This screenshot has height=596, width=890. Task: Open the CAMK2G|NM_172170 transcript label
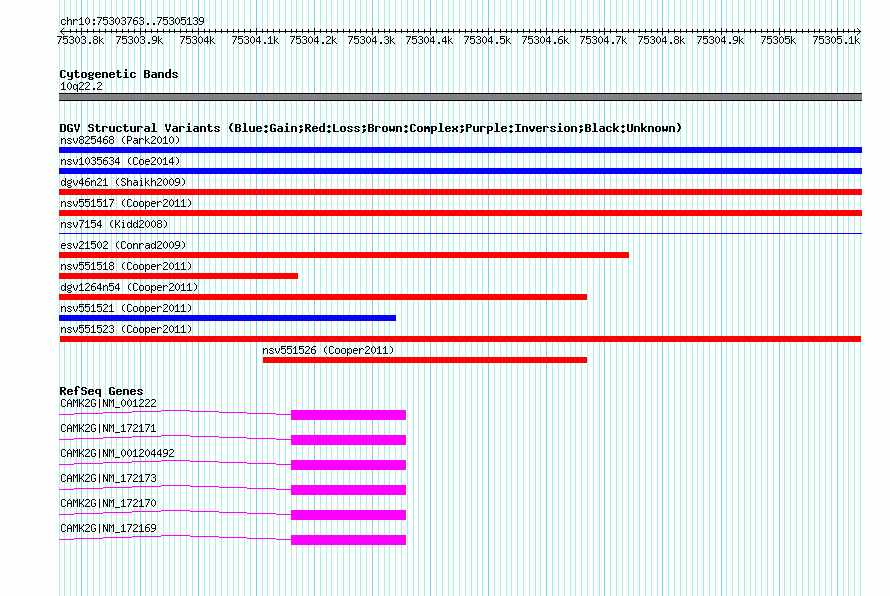tap(108, 503)
